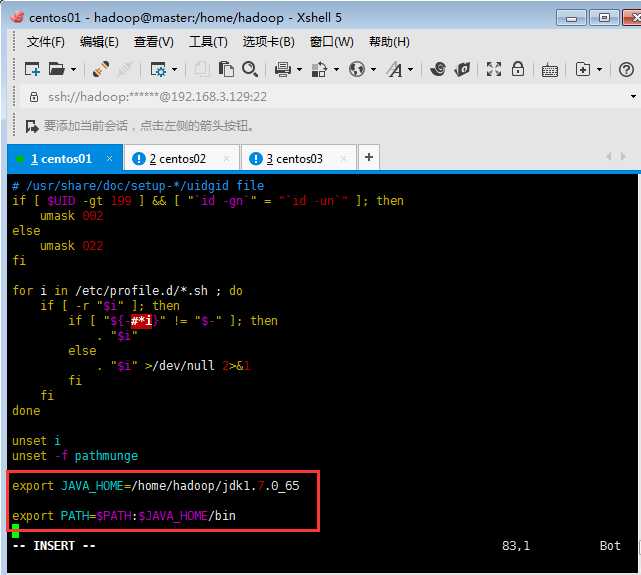Viewport: 641px width, 575px height.
Task: Click the 'done' line in terminal
Action: pos(26,410)
